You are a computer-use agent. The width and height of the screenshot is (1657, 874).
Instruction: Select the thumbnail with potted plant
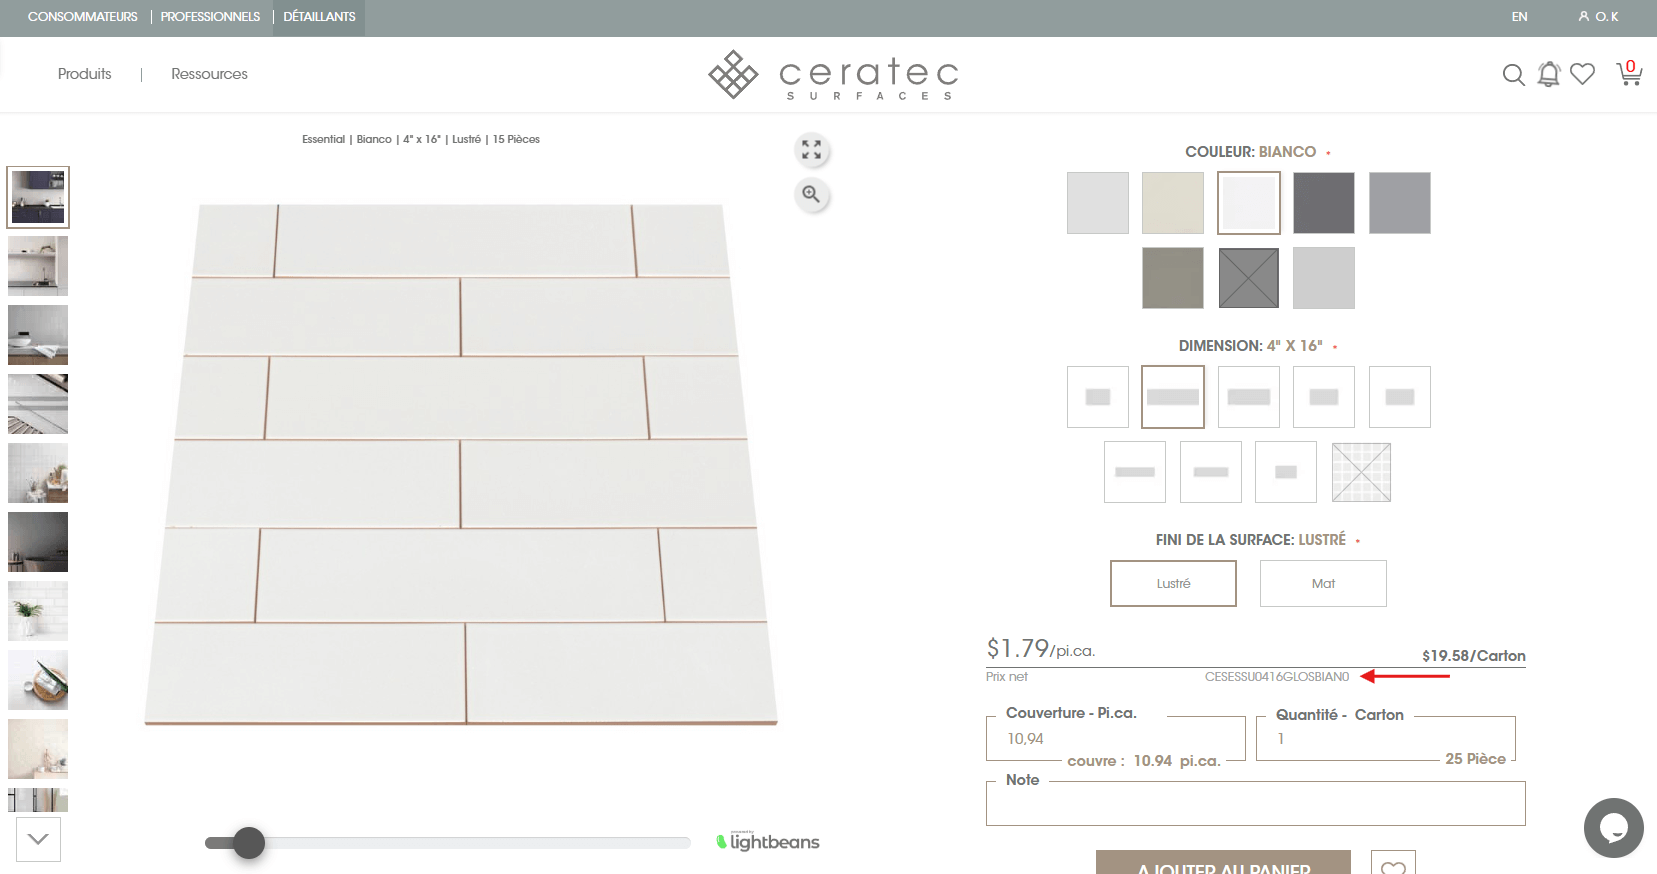38,611
